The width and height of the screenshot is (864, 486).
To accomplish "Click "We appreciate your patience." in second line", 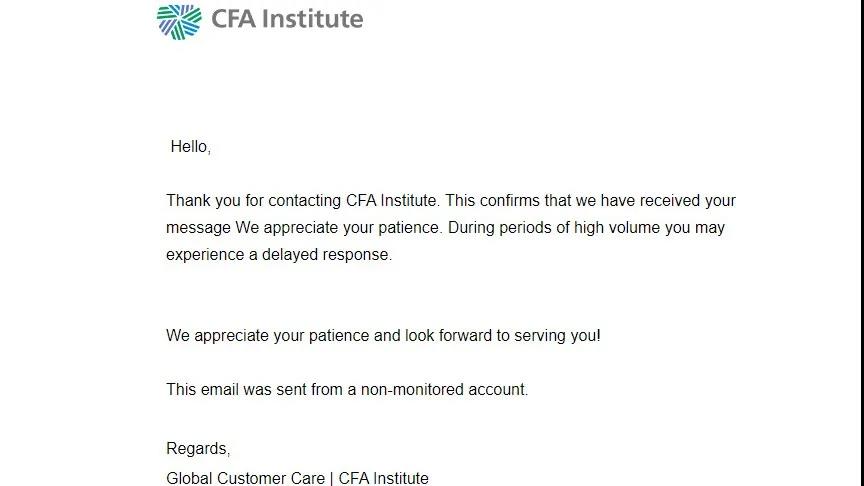I will click(339, 228).
